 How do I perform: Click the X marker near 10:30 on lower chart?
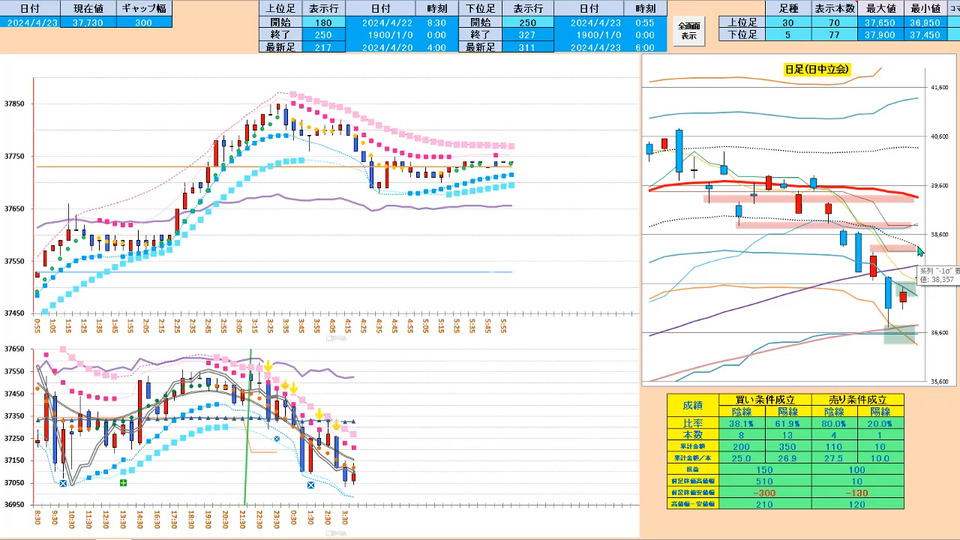coord(63,484)
